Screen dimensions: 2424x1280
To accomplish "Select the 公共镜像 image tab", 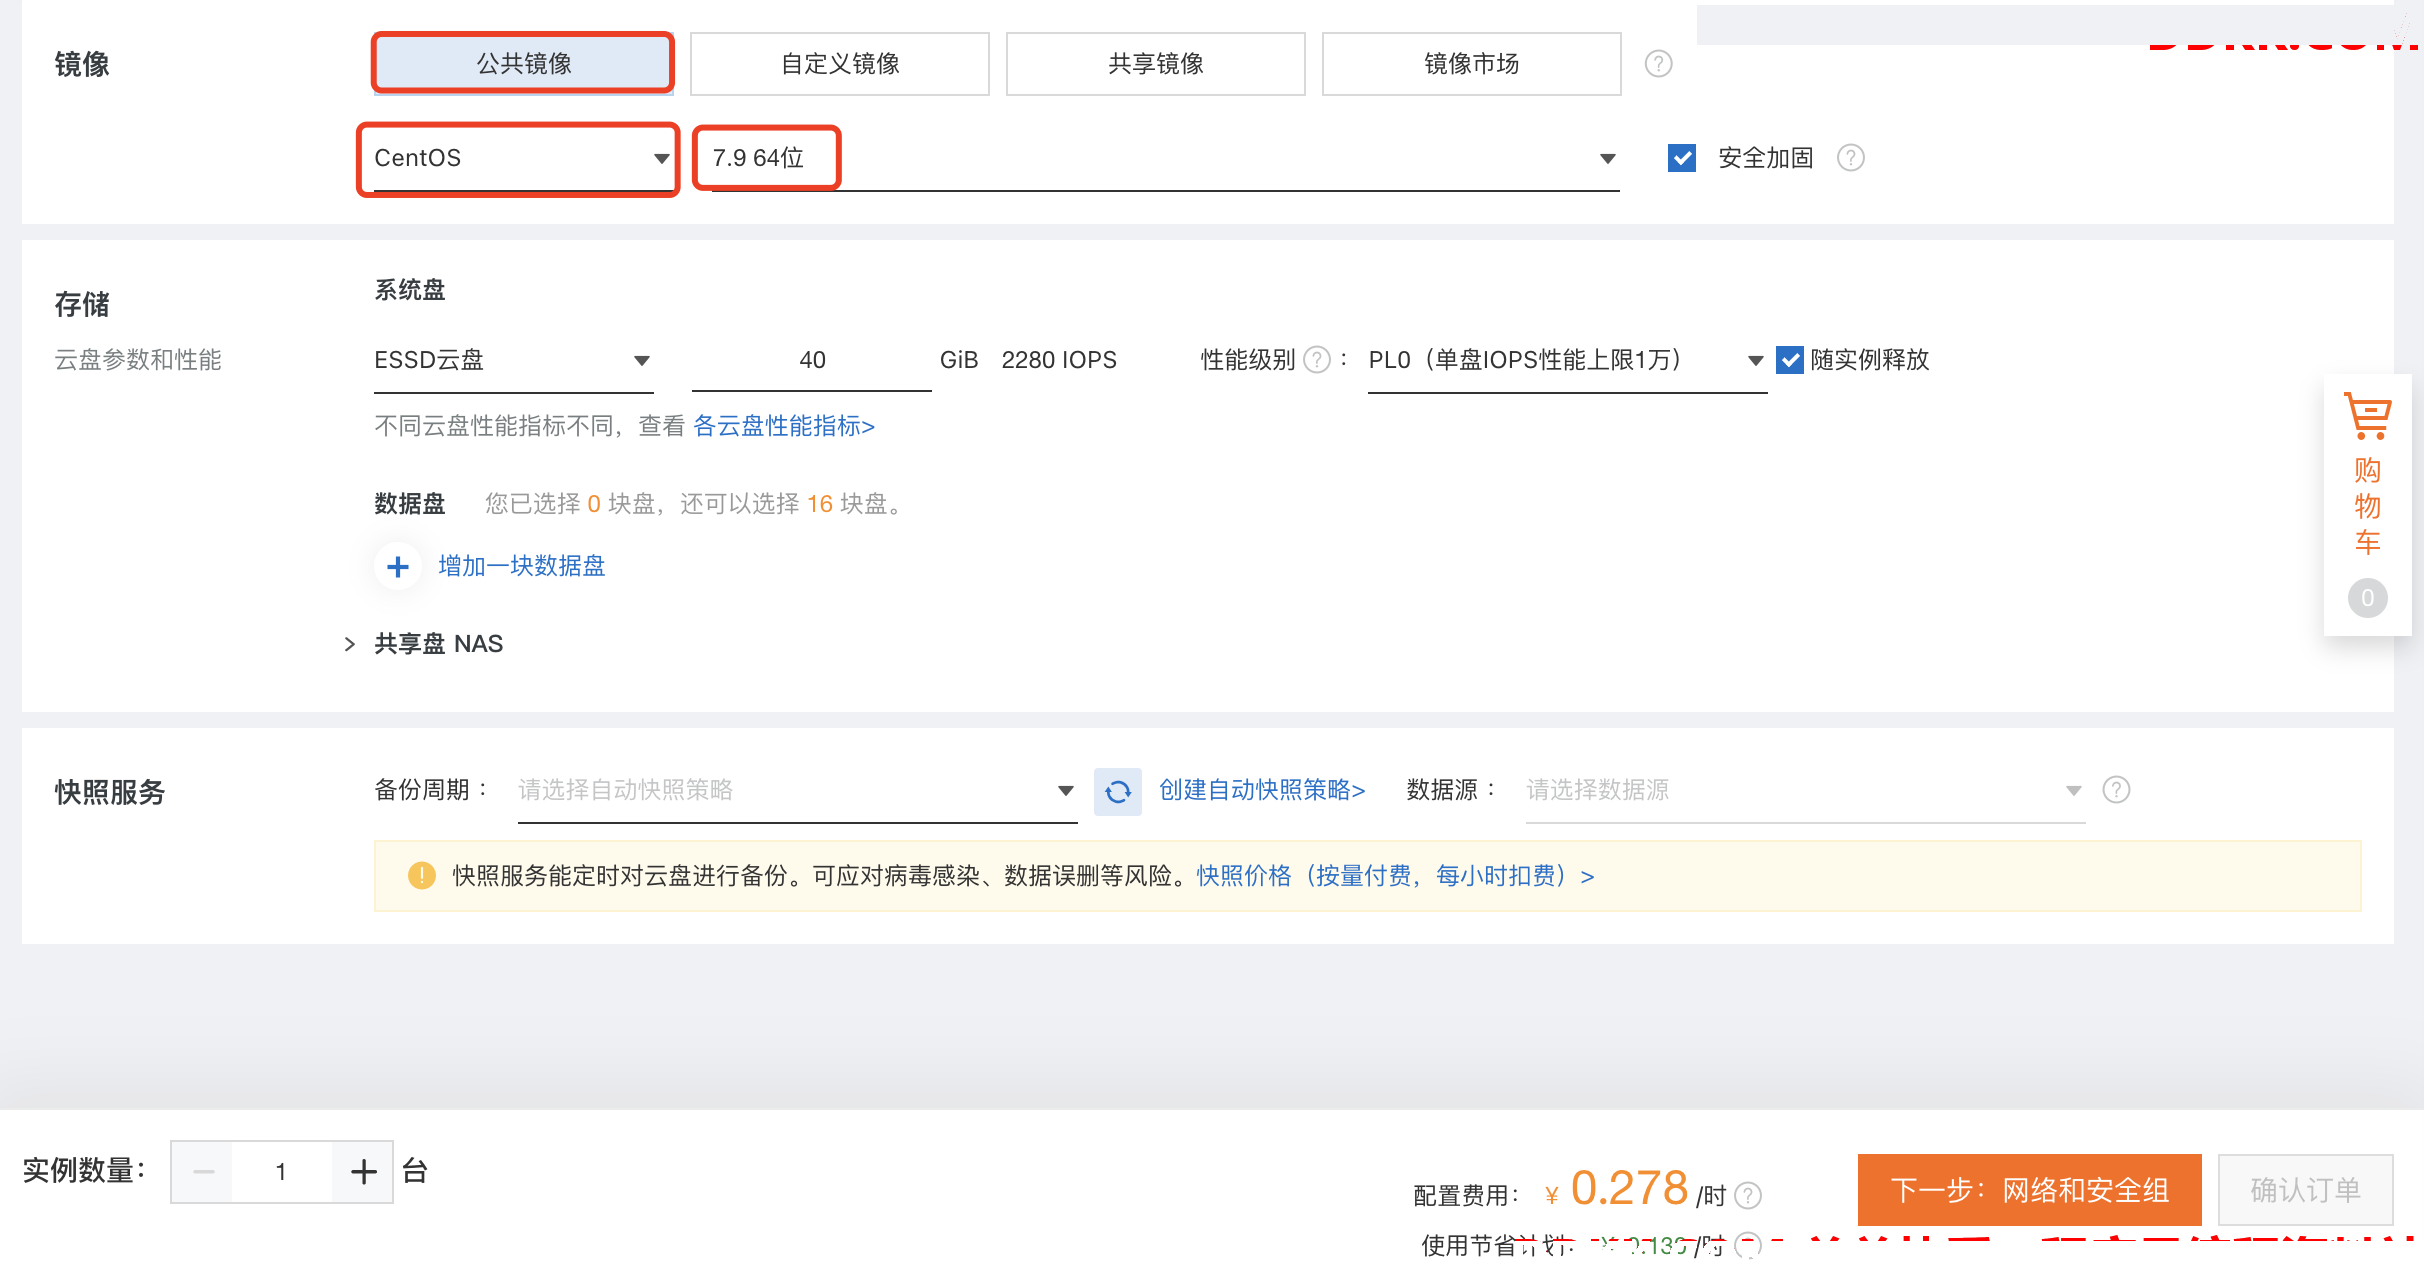I will (523, 64).
